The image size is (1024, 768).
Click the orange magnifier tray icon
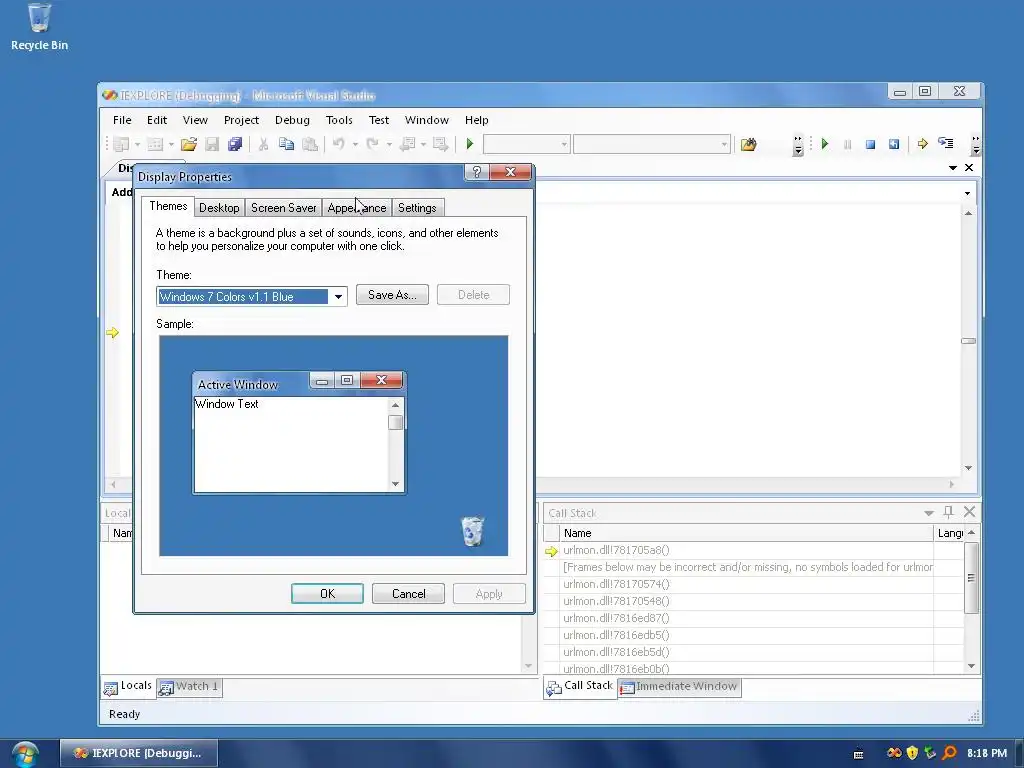pyautogui.click(x=949, y=753)
